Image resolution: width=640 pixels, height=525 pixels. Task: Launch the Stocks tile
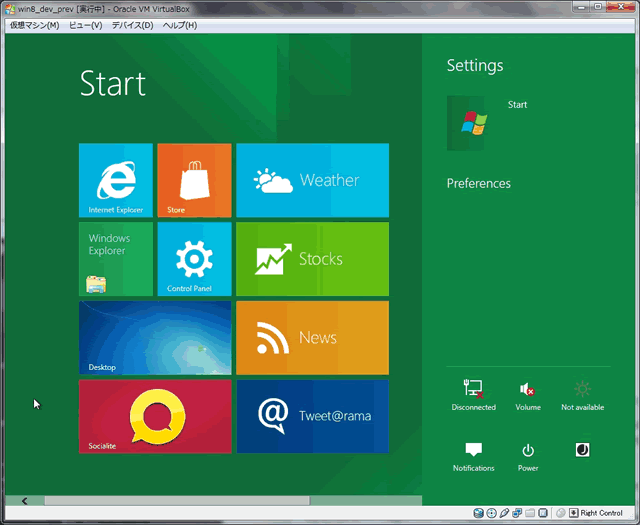[312, 259]
